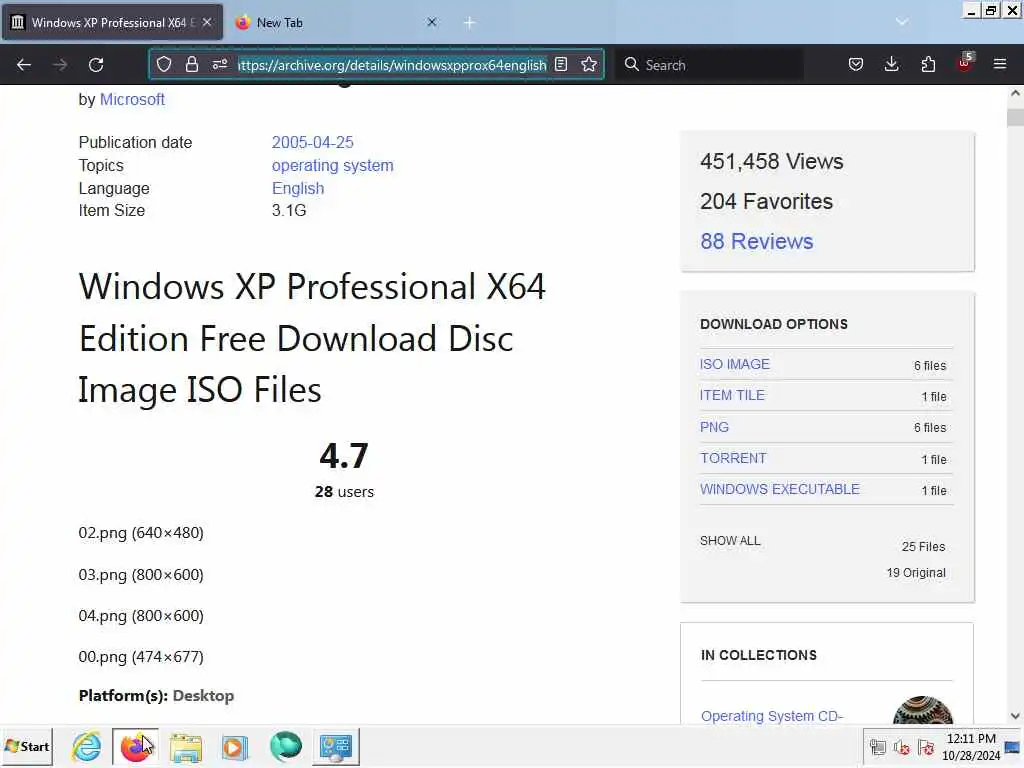Go back to the previous page

(24, 65)
